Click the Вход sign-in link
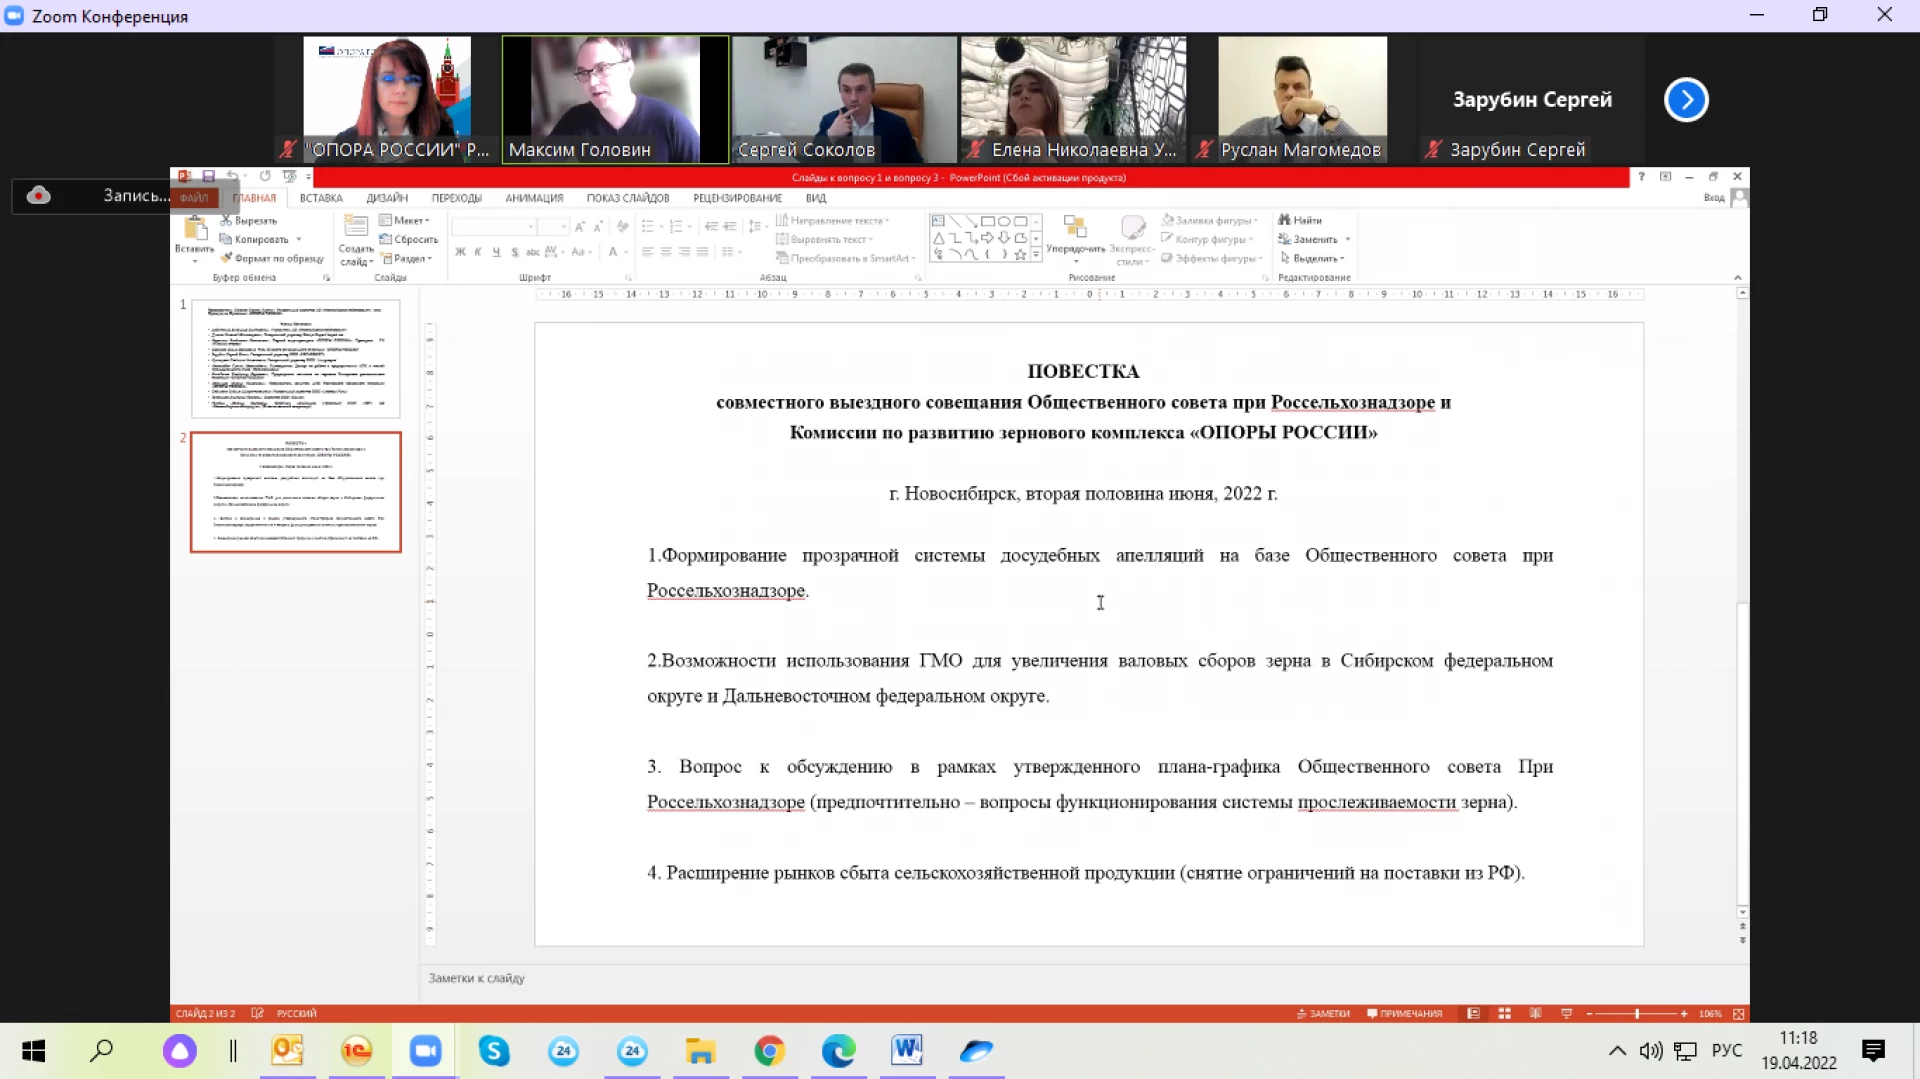 [1713, 198]
